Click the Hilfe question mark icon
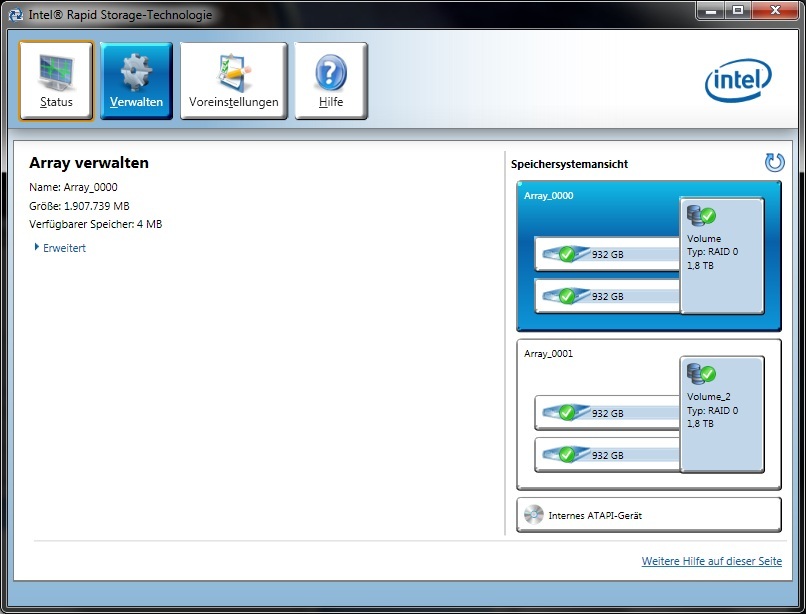Viewport: 806px width, 615px height. (331, 73)
